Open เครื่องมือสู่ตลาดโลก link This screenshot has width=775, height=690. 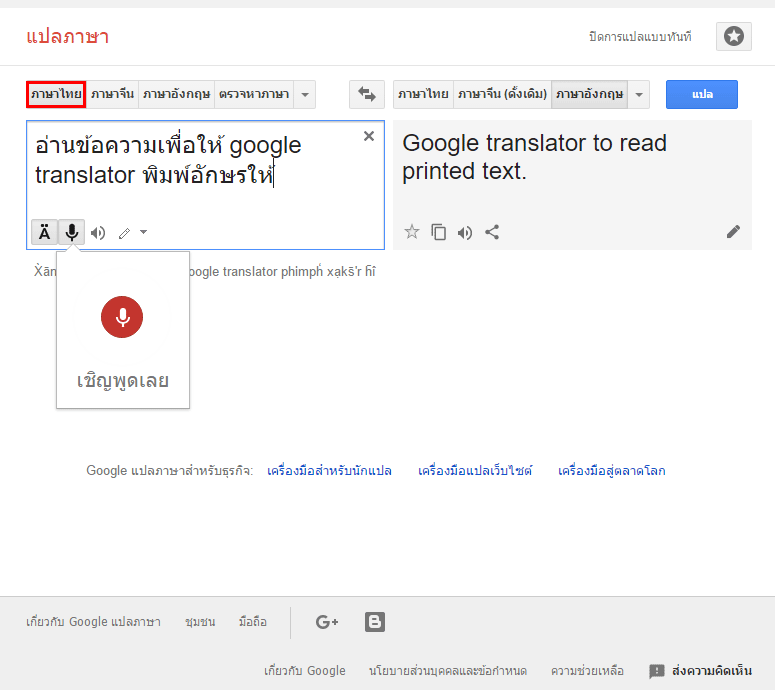[x=611, y=471]
